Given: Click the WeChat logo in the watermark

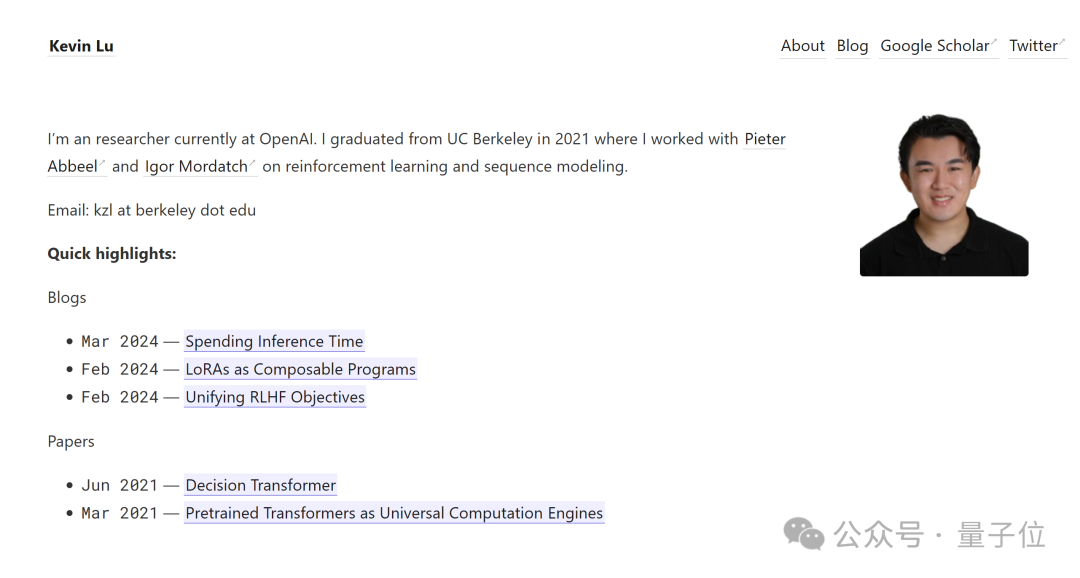Looking at the screenshot, I should [x=804, y=534].
